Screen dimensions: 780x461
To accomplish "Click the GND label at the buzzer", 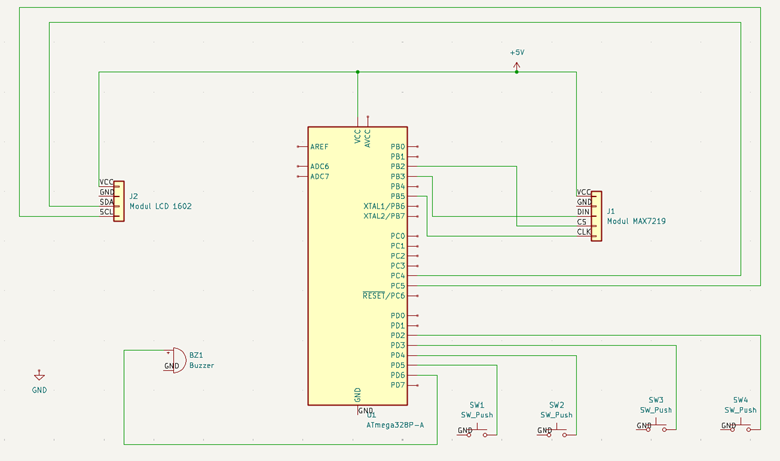I will pos(172,366).
